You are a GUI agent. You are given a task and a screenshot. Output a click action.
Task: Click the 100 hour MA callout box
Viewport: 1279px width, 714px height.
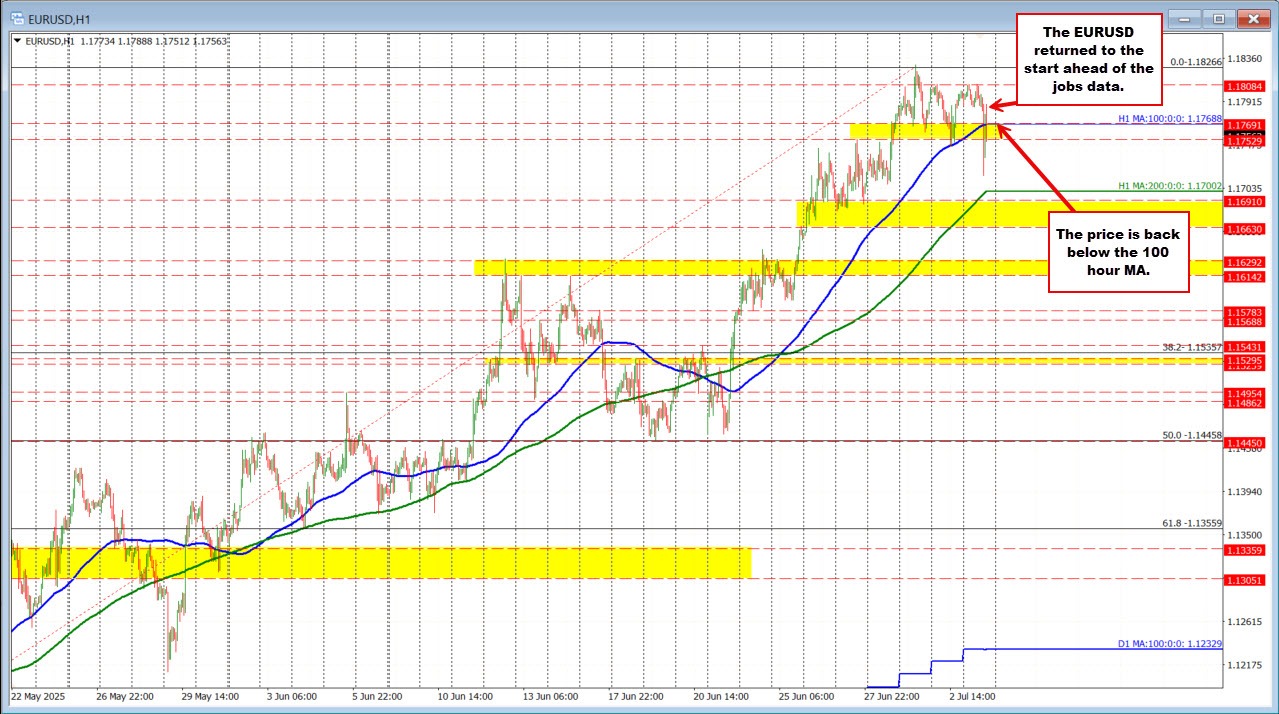pyautogui.click(x=1116, y=253)
